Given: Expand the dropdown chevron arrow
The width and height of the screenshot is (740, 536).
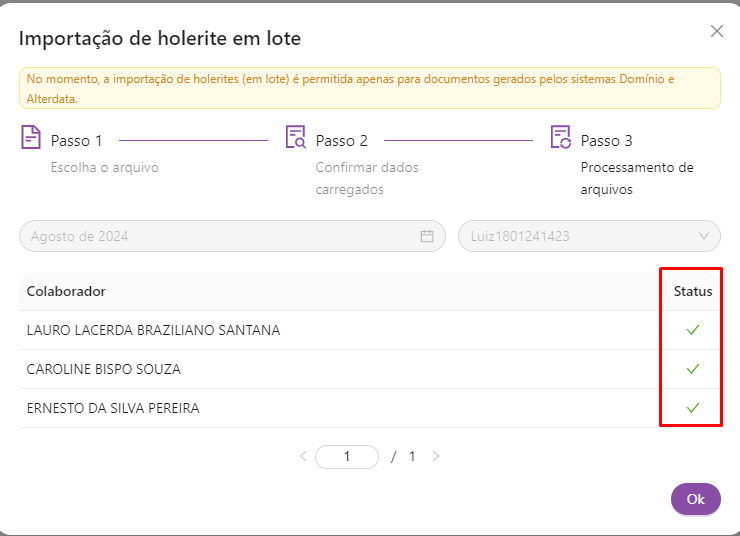Looking at the screenshot, I should [x=704, y=237].
